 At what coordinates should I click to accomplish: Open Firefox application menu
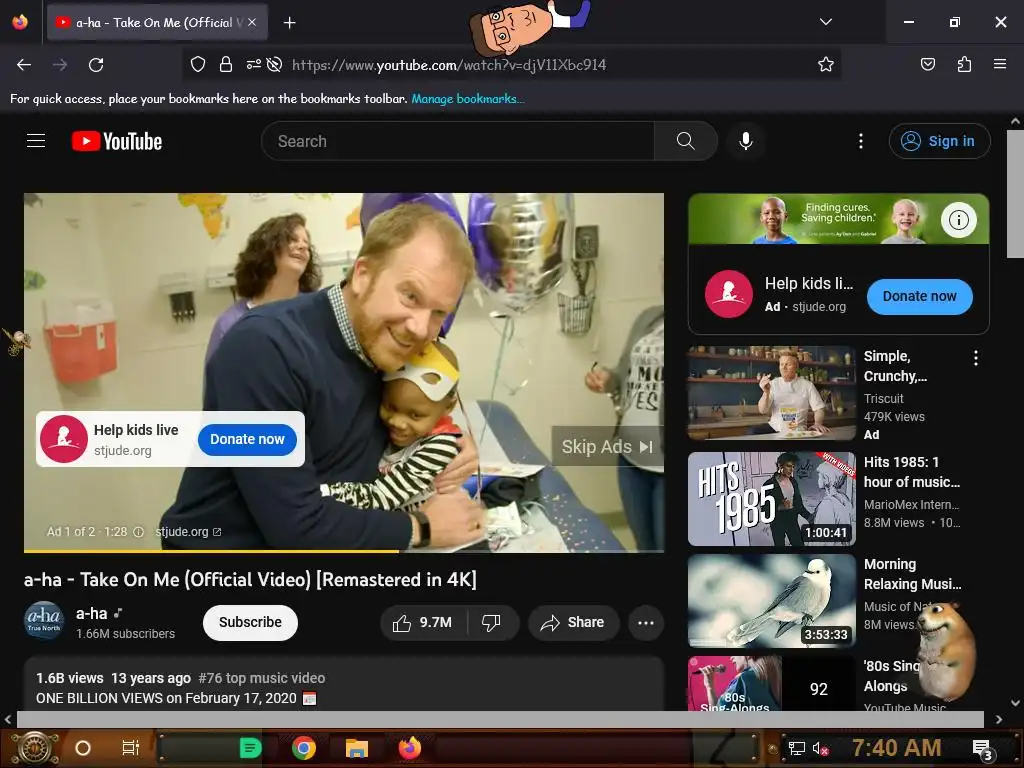click(x=999, y=64)
